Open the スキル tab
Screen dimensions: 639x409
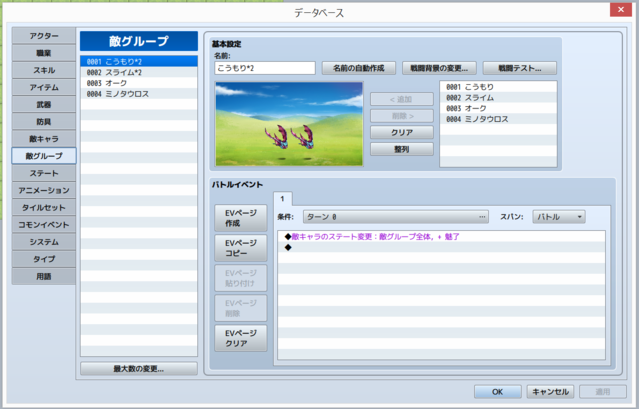point(44,70)
